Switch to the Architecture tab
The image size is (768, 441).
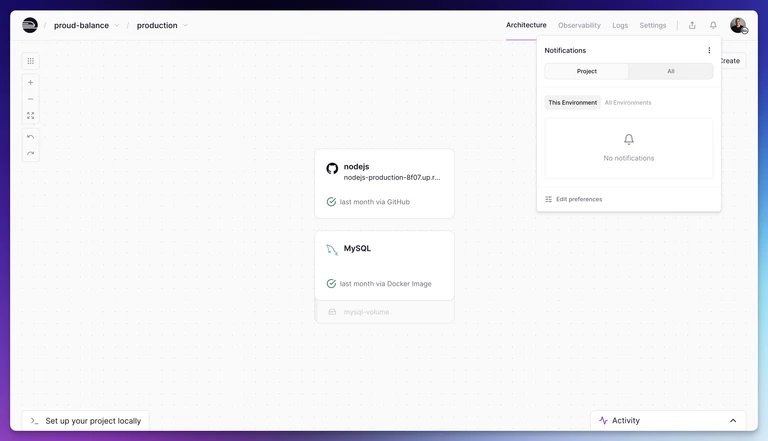coord(526,25)
